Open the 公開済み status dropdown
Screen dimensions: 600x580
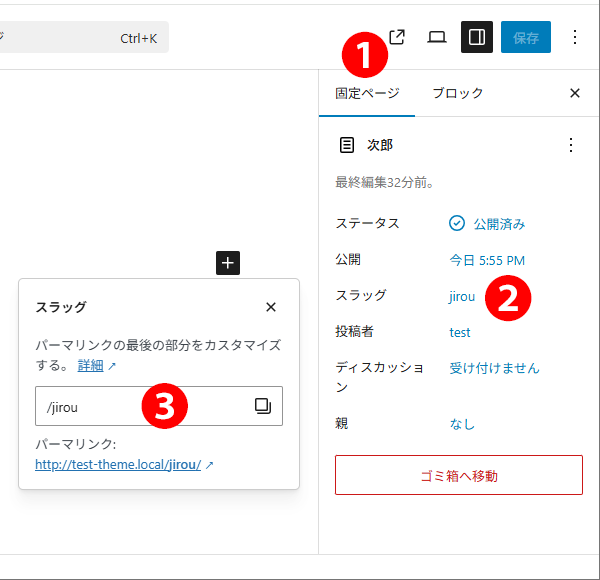[487, 224]
